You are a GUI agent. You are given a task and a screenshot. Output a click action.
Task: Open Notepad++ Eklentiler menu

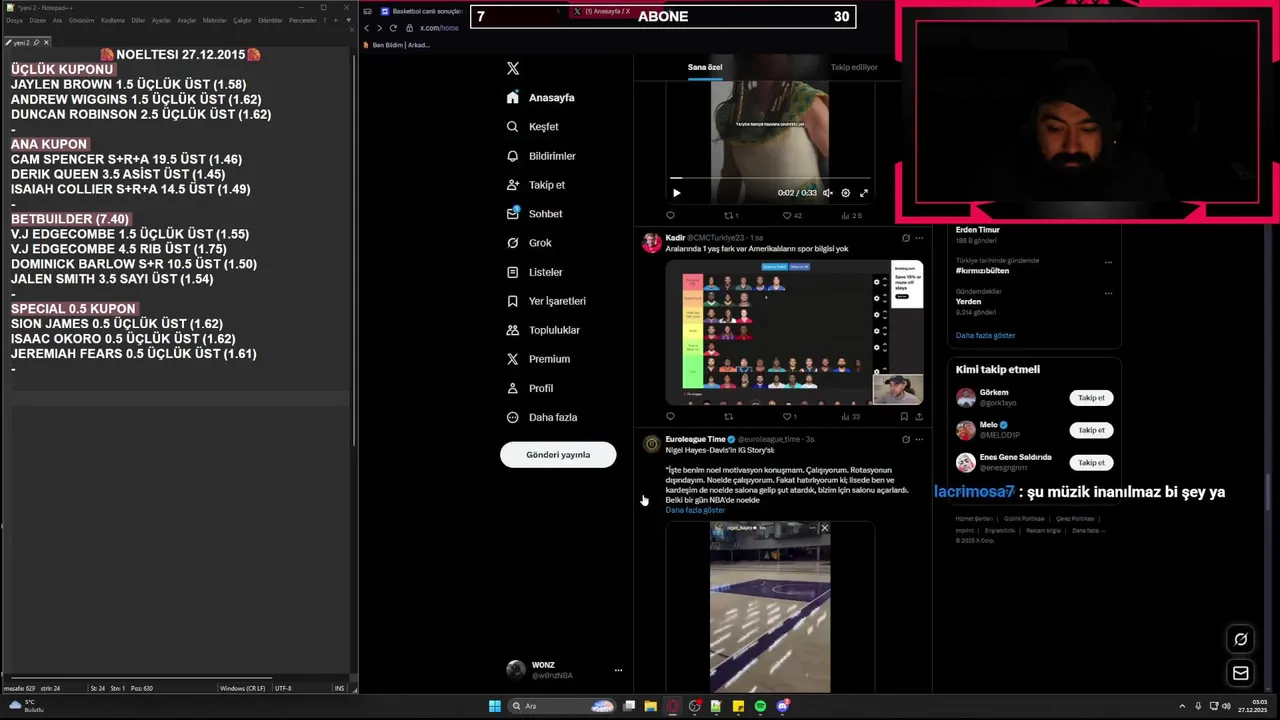tap(270, 20)
